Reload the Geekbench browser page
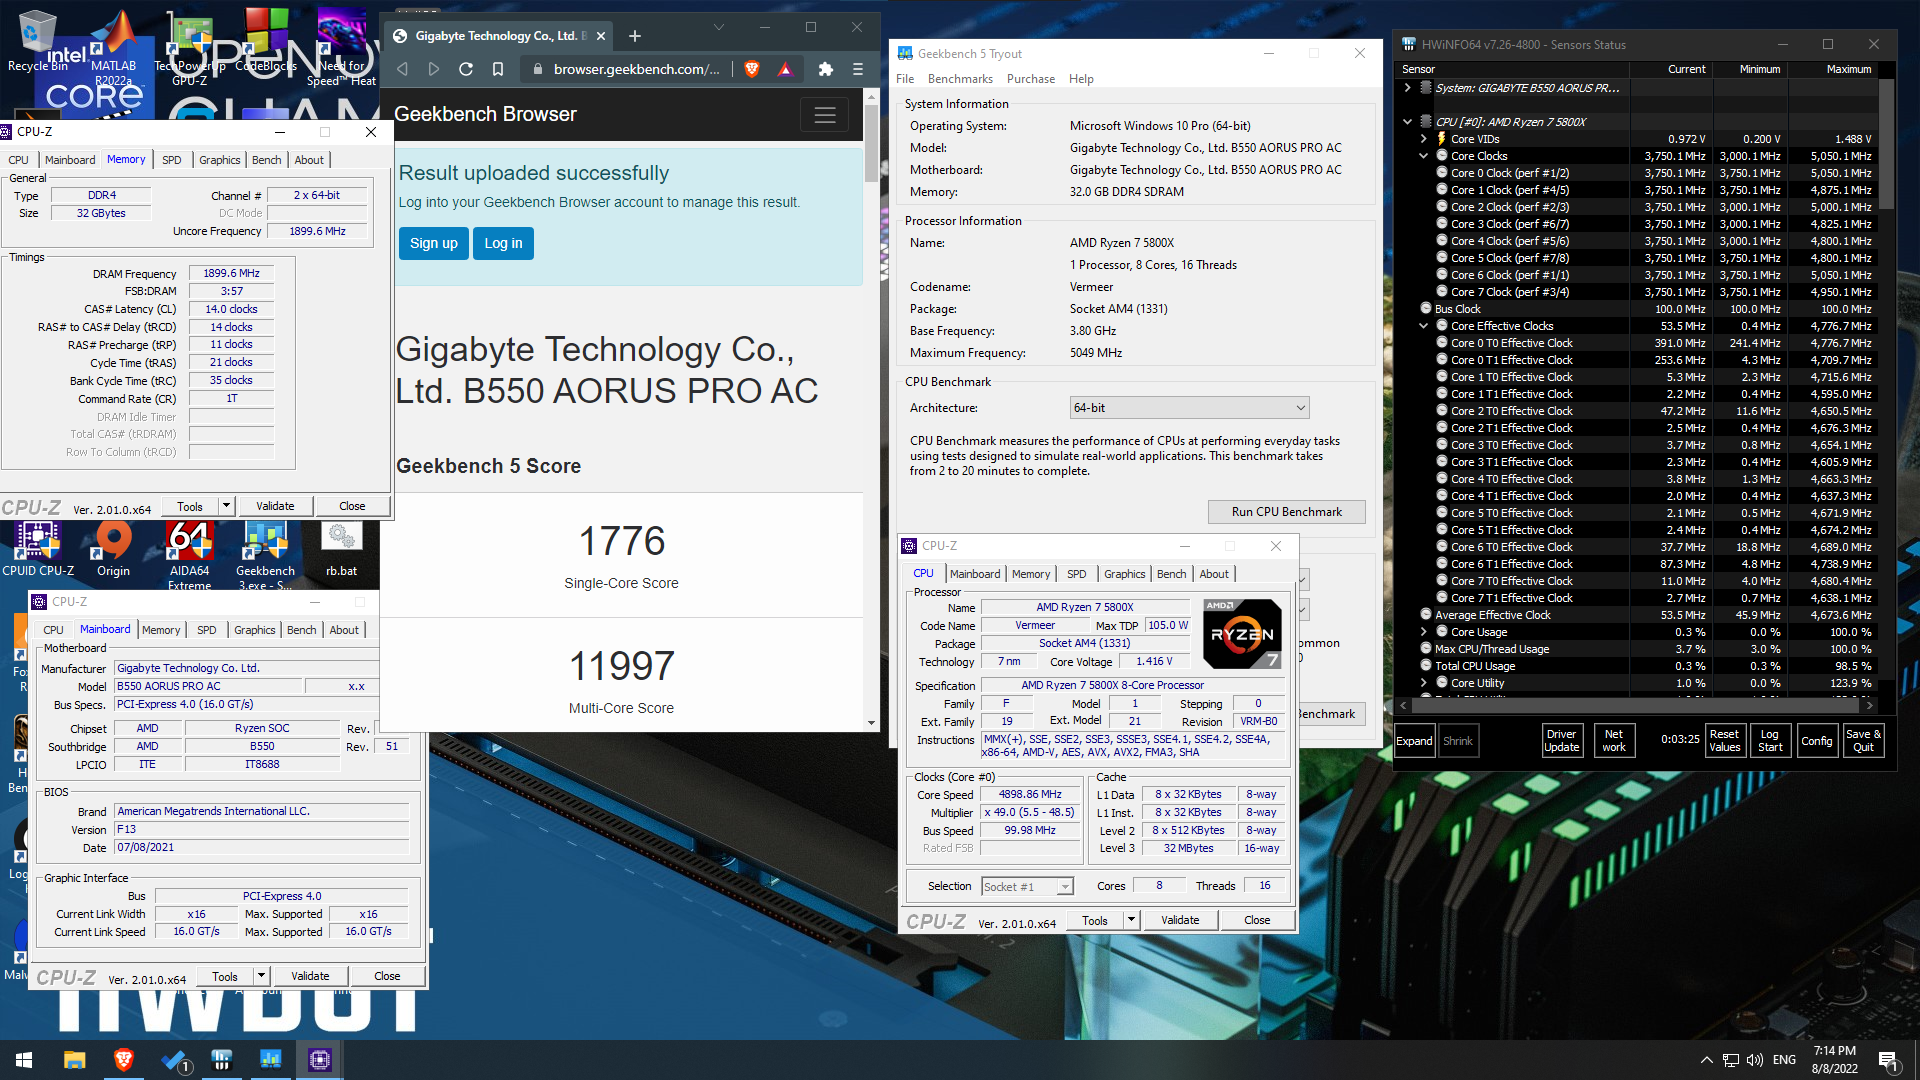This screenshot has width=1920, height=1080. pos(466,69)
